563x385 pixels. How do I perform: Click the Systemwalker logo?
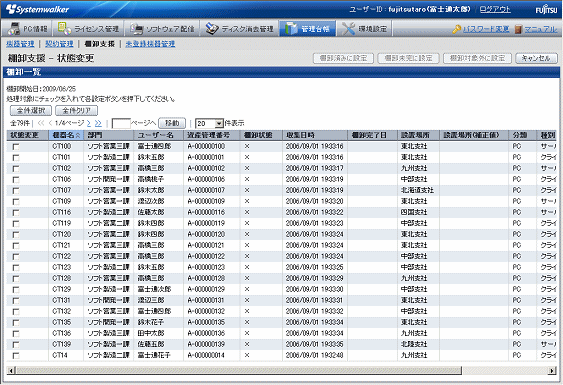[37, 9]
